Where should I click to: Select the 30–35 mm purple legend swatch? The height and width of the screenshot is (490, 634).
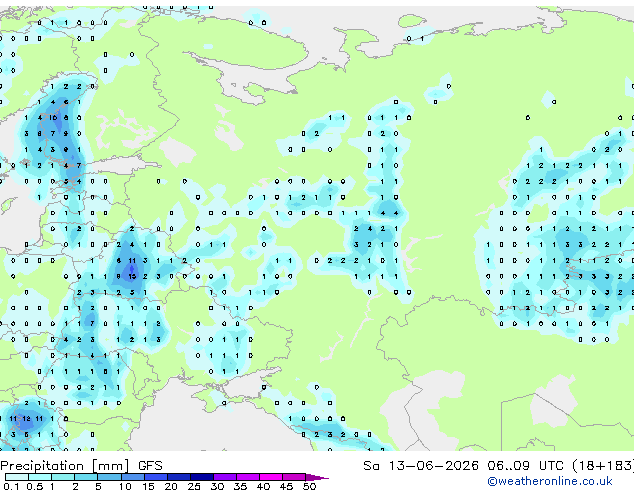(225, 477)
